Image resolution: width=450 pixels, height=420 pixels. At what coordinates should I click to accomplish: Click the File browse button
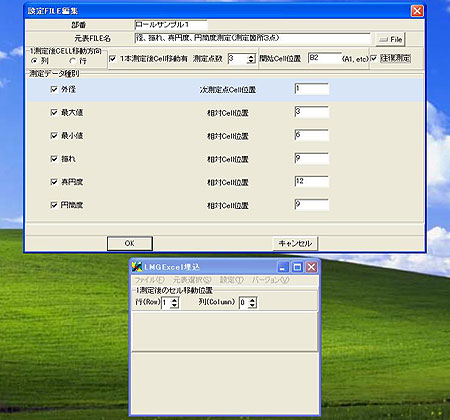[390, 39]
